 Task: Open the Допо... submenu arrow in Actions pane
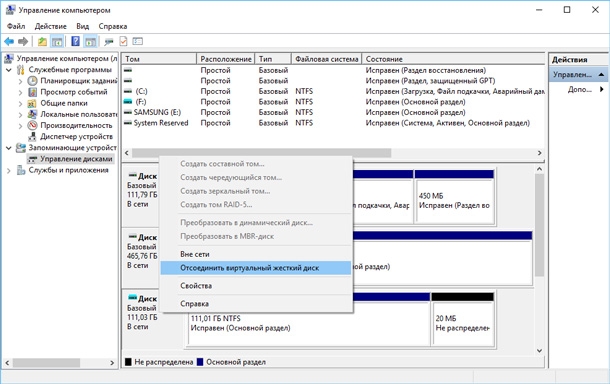pos(601,89)
